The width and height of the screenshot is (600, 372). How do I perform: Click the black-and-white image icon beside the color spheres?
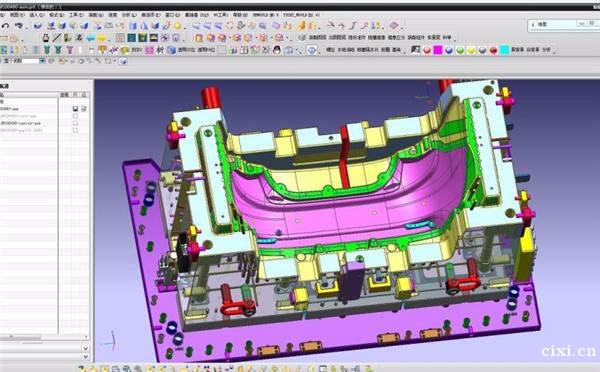click(416, 49)
